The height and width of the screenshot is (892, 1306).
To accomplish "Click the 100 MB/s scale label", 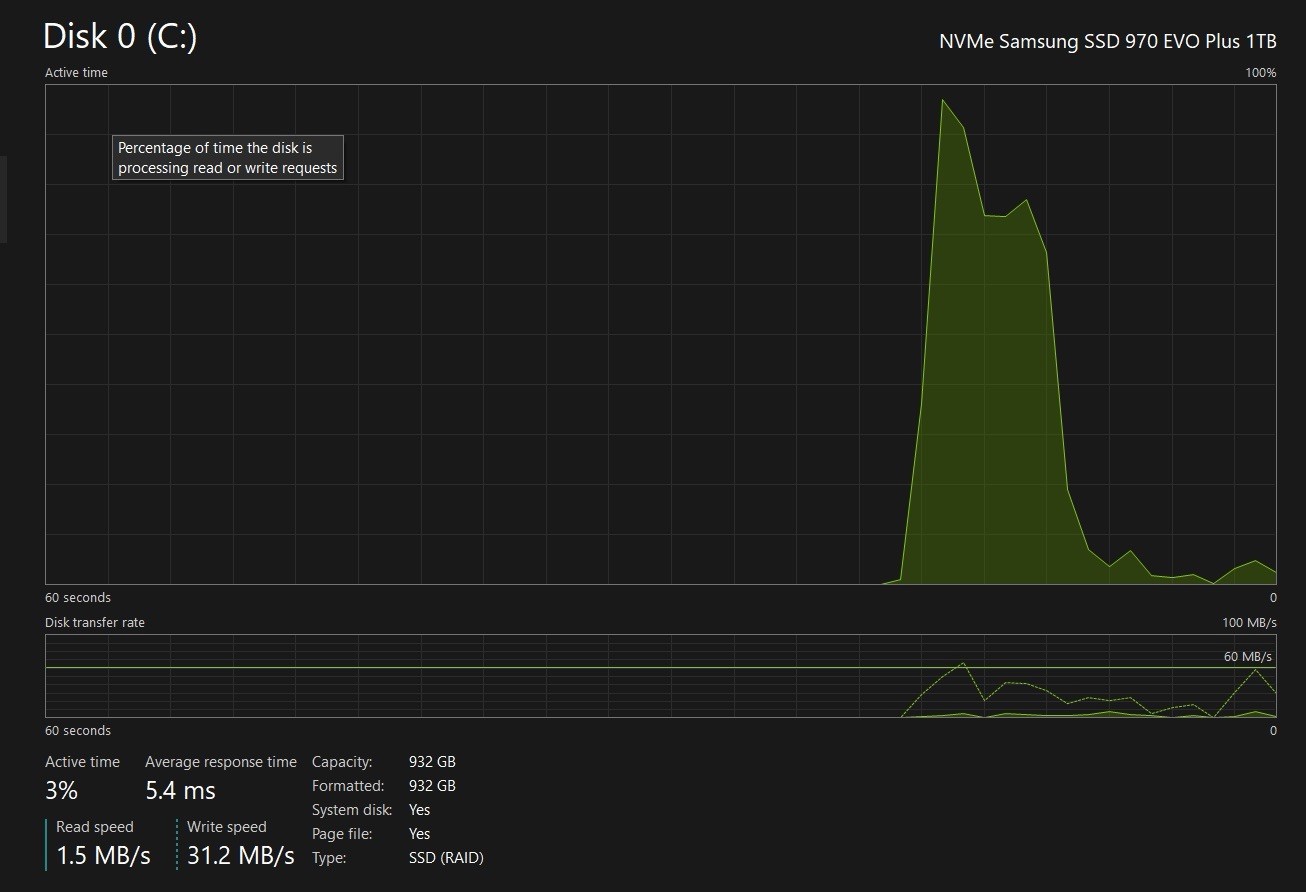I will click(1249, 623).
